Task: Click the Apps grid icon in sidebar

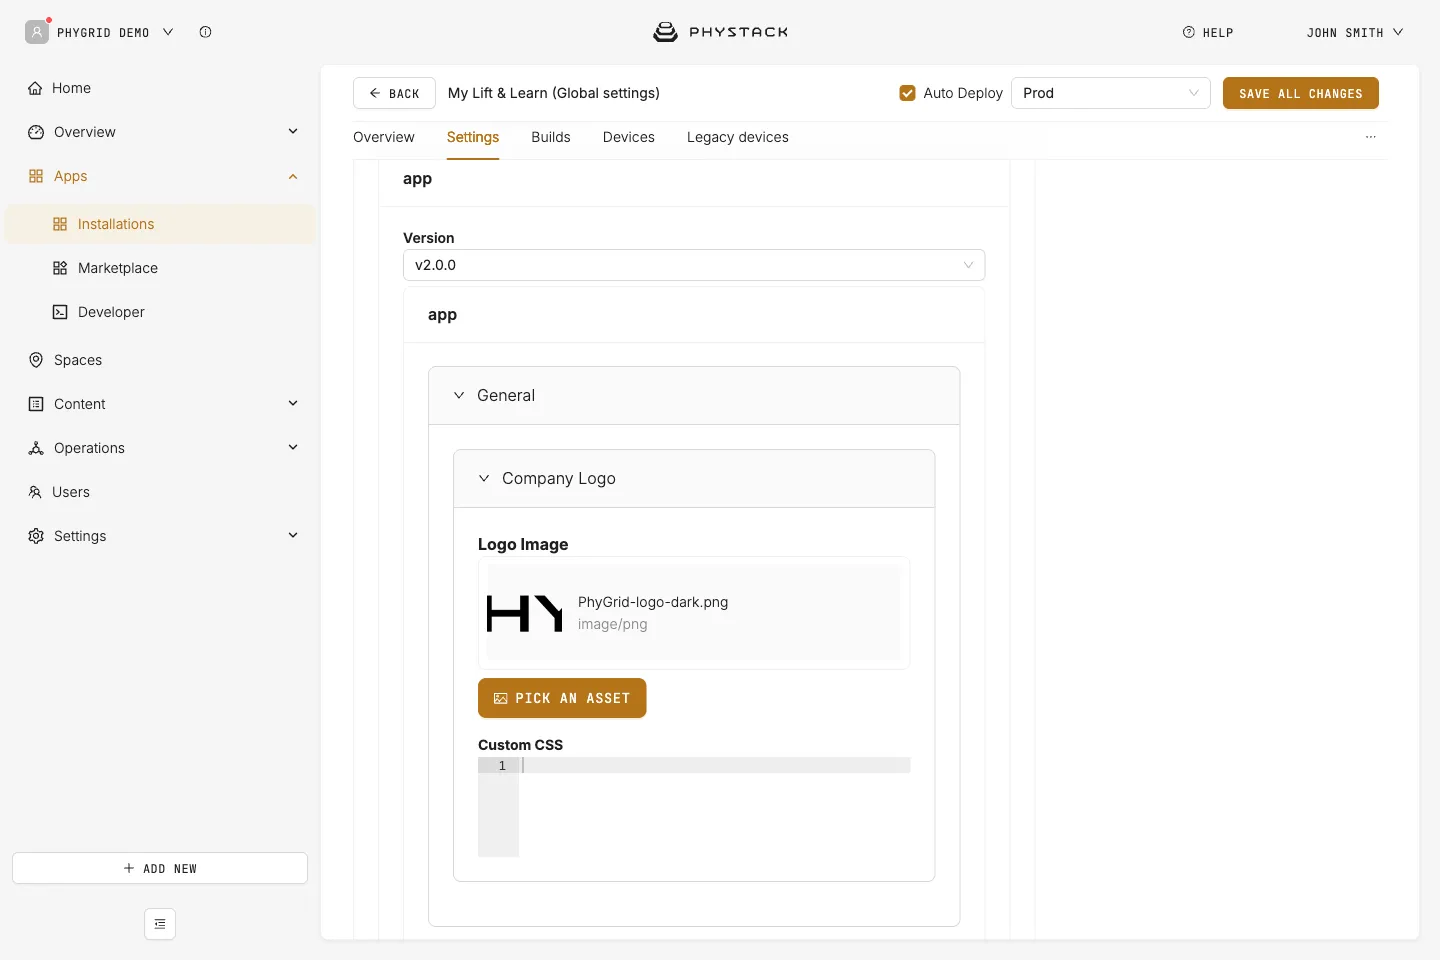Action: click(36, 176)
